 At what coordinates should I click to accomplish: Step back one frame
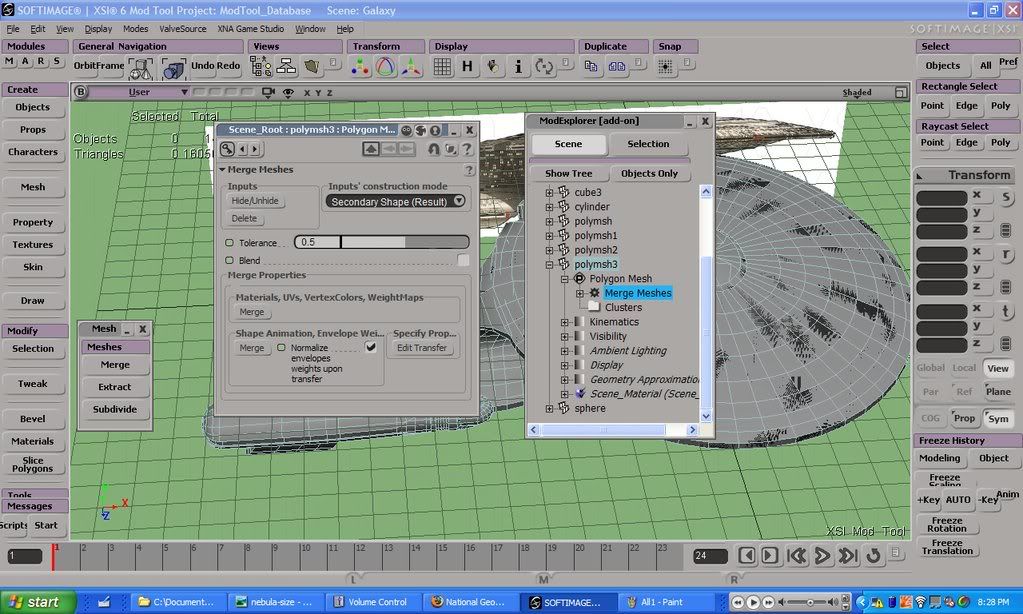746,555
